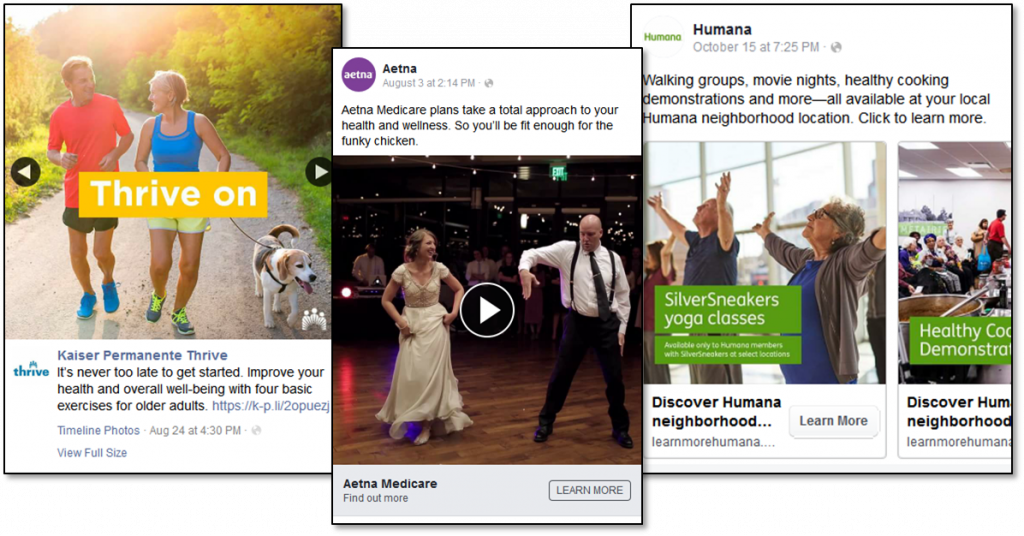Click the October 15 at 7:25 PM timestamp

tap(756, 47)
